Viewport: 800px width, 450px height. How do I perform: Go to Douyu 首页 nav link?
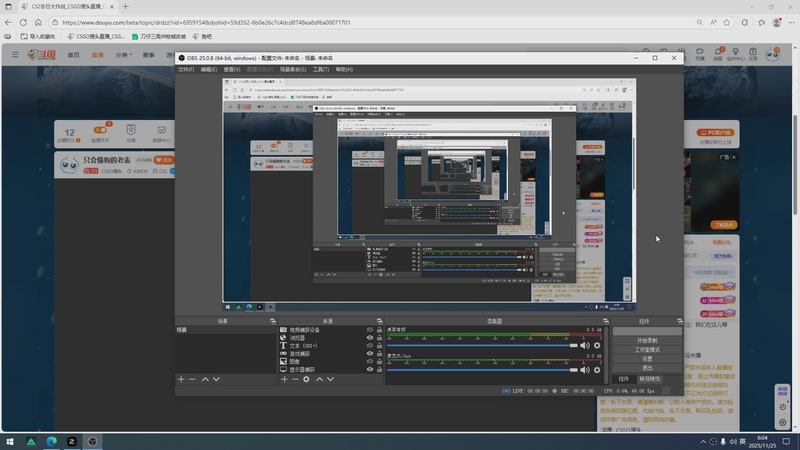[x=73, y=55]
